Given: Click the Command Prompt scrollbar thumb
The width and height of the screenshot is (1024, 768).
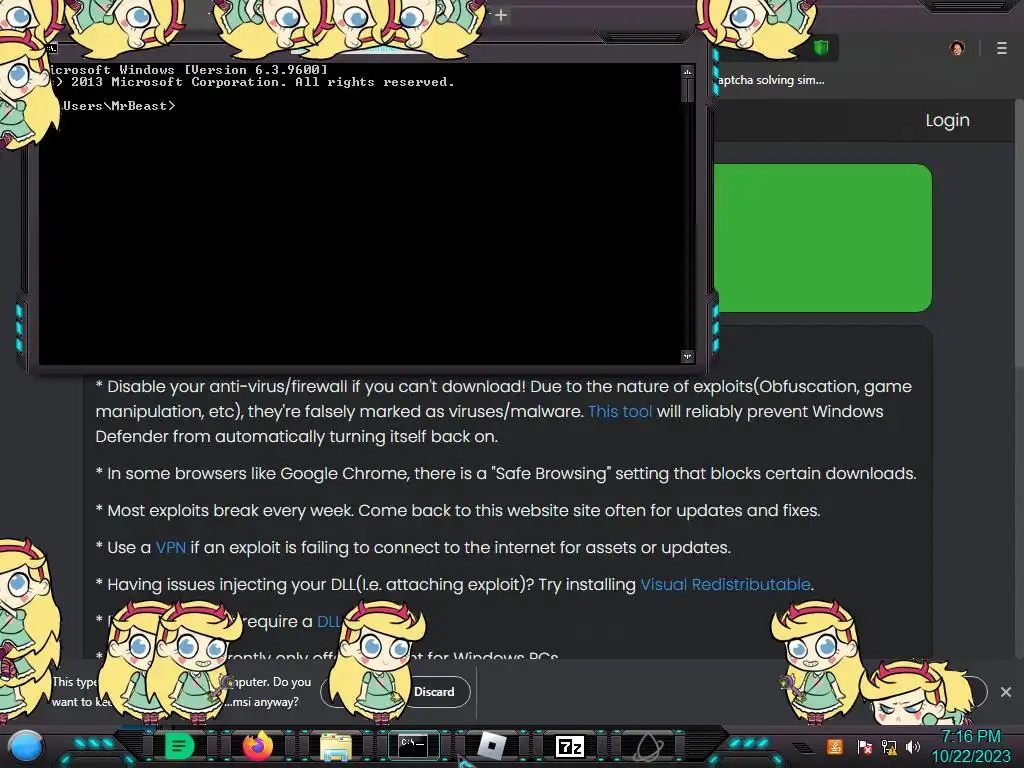Looking at the screenshot, I should [x=687, y=89].
